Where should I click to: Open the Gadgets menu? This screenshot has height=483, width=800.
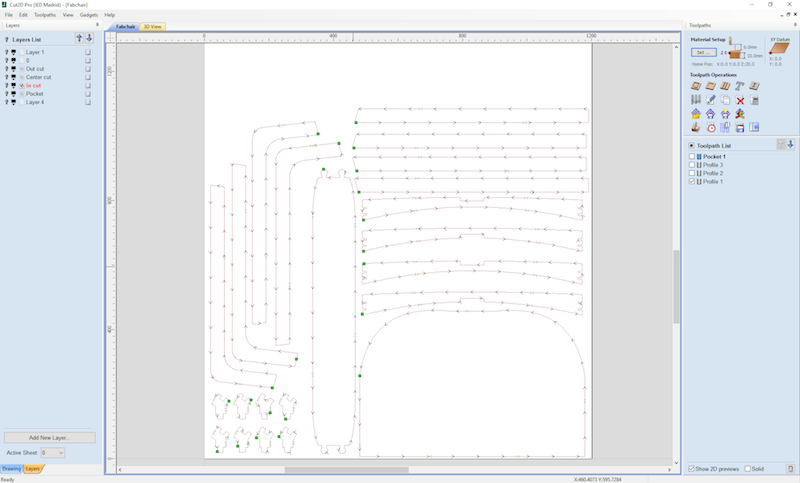89,15
